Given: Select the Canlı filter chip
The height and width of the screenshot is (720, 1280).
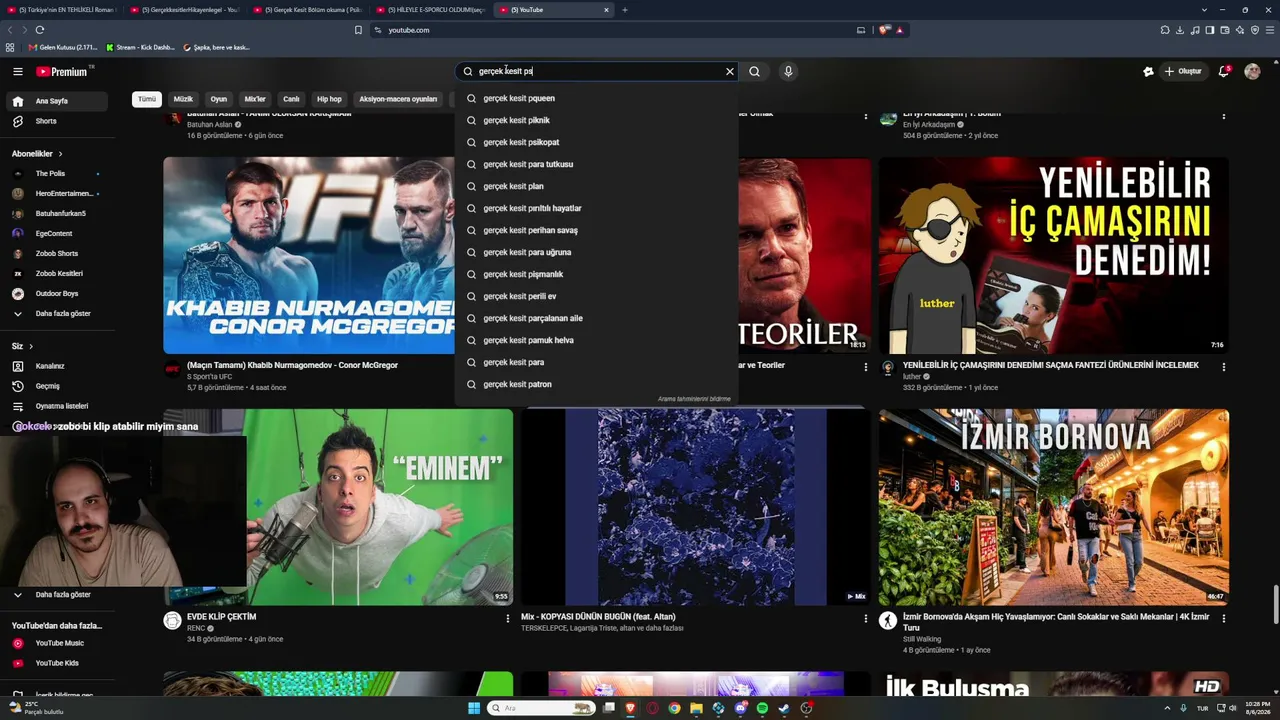Looking at the screenshot, I should pyautogui.click(x=291, y=99).
